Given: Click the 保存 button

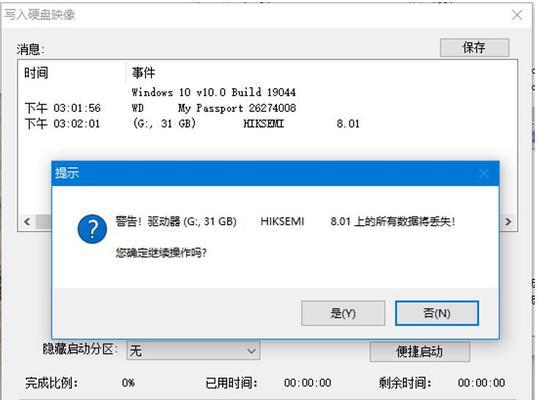Looking at the screenshot, I should coord(474,47).
